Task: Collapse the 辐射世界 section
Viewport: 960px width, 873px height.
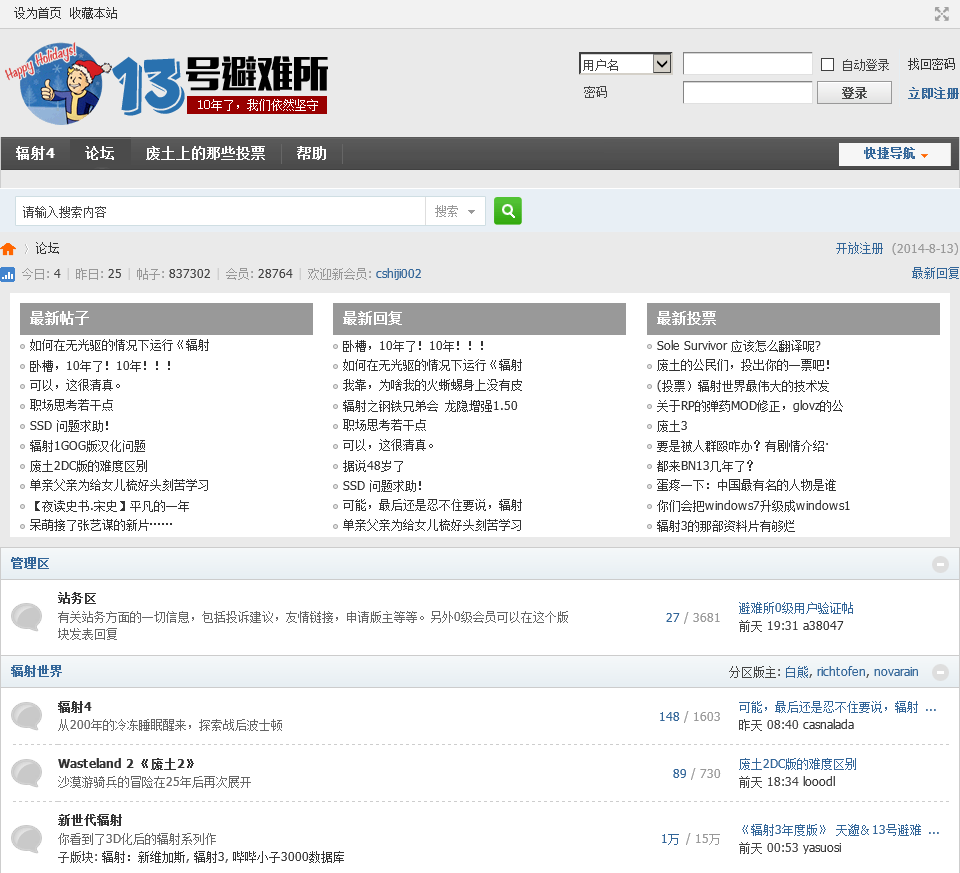Action: (940, 672)
